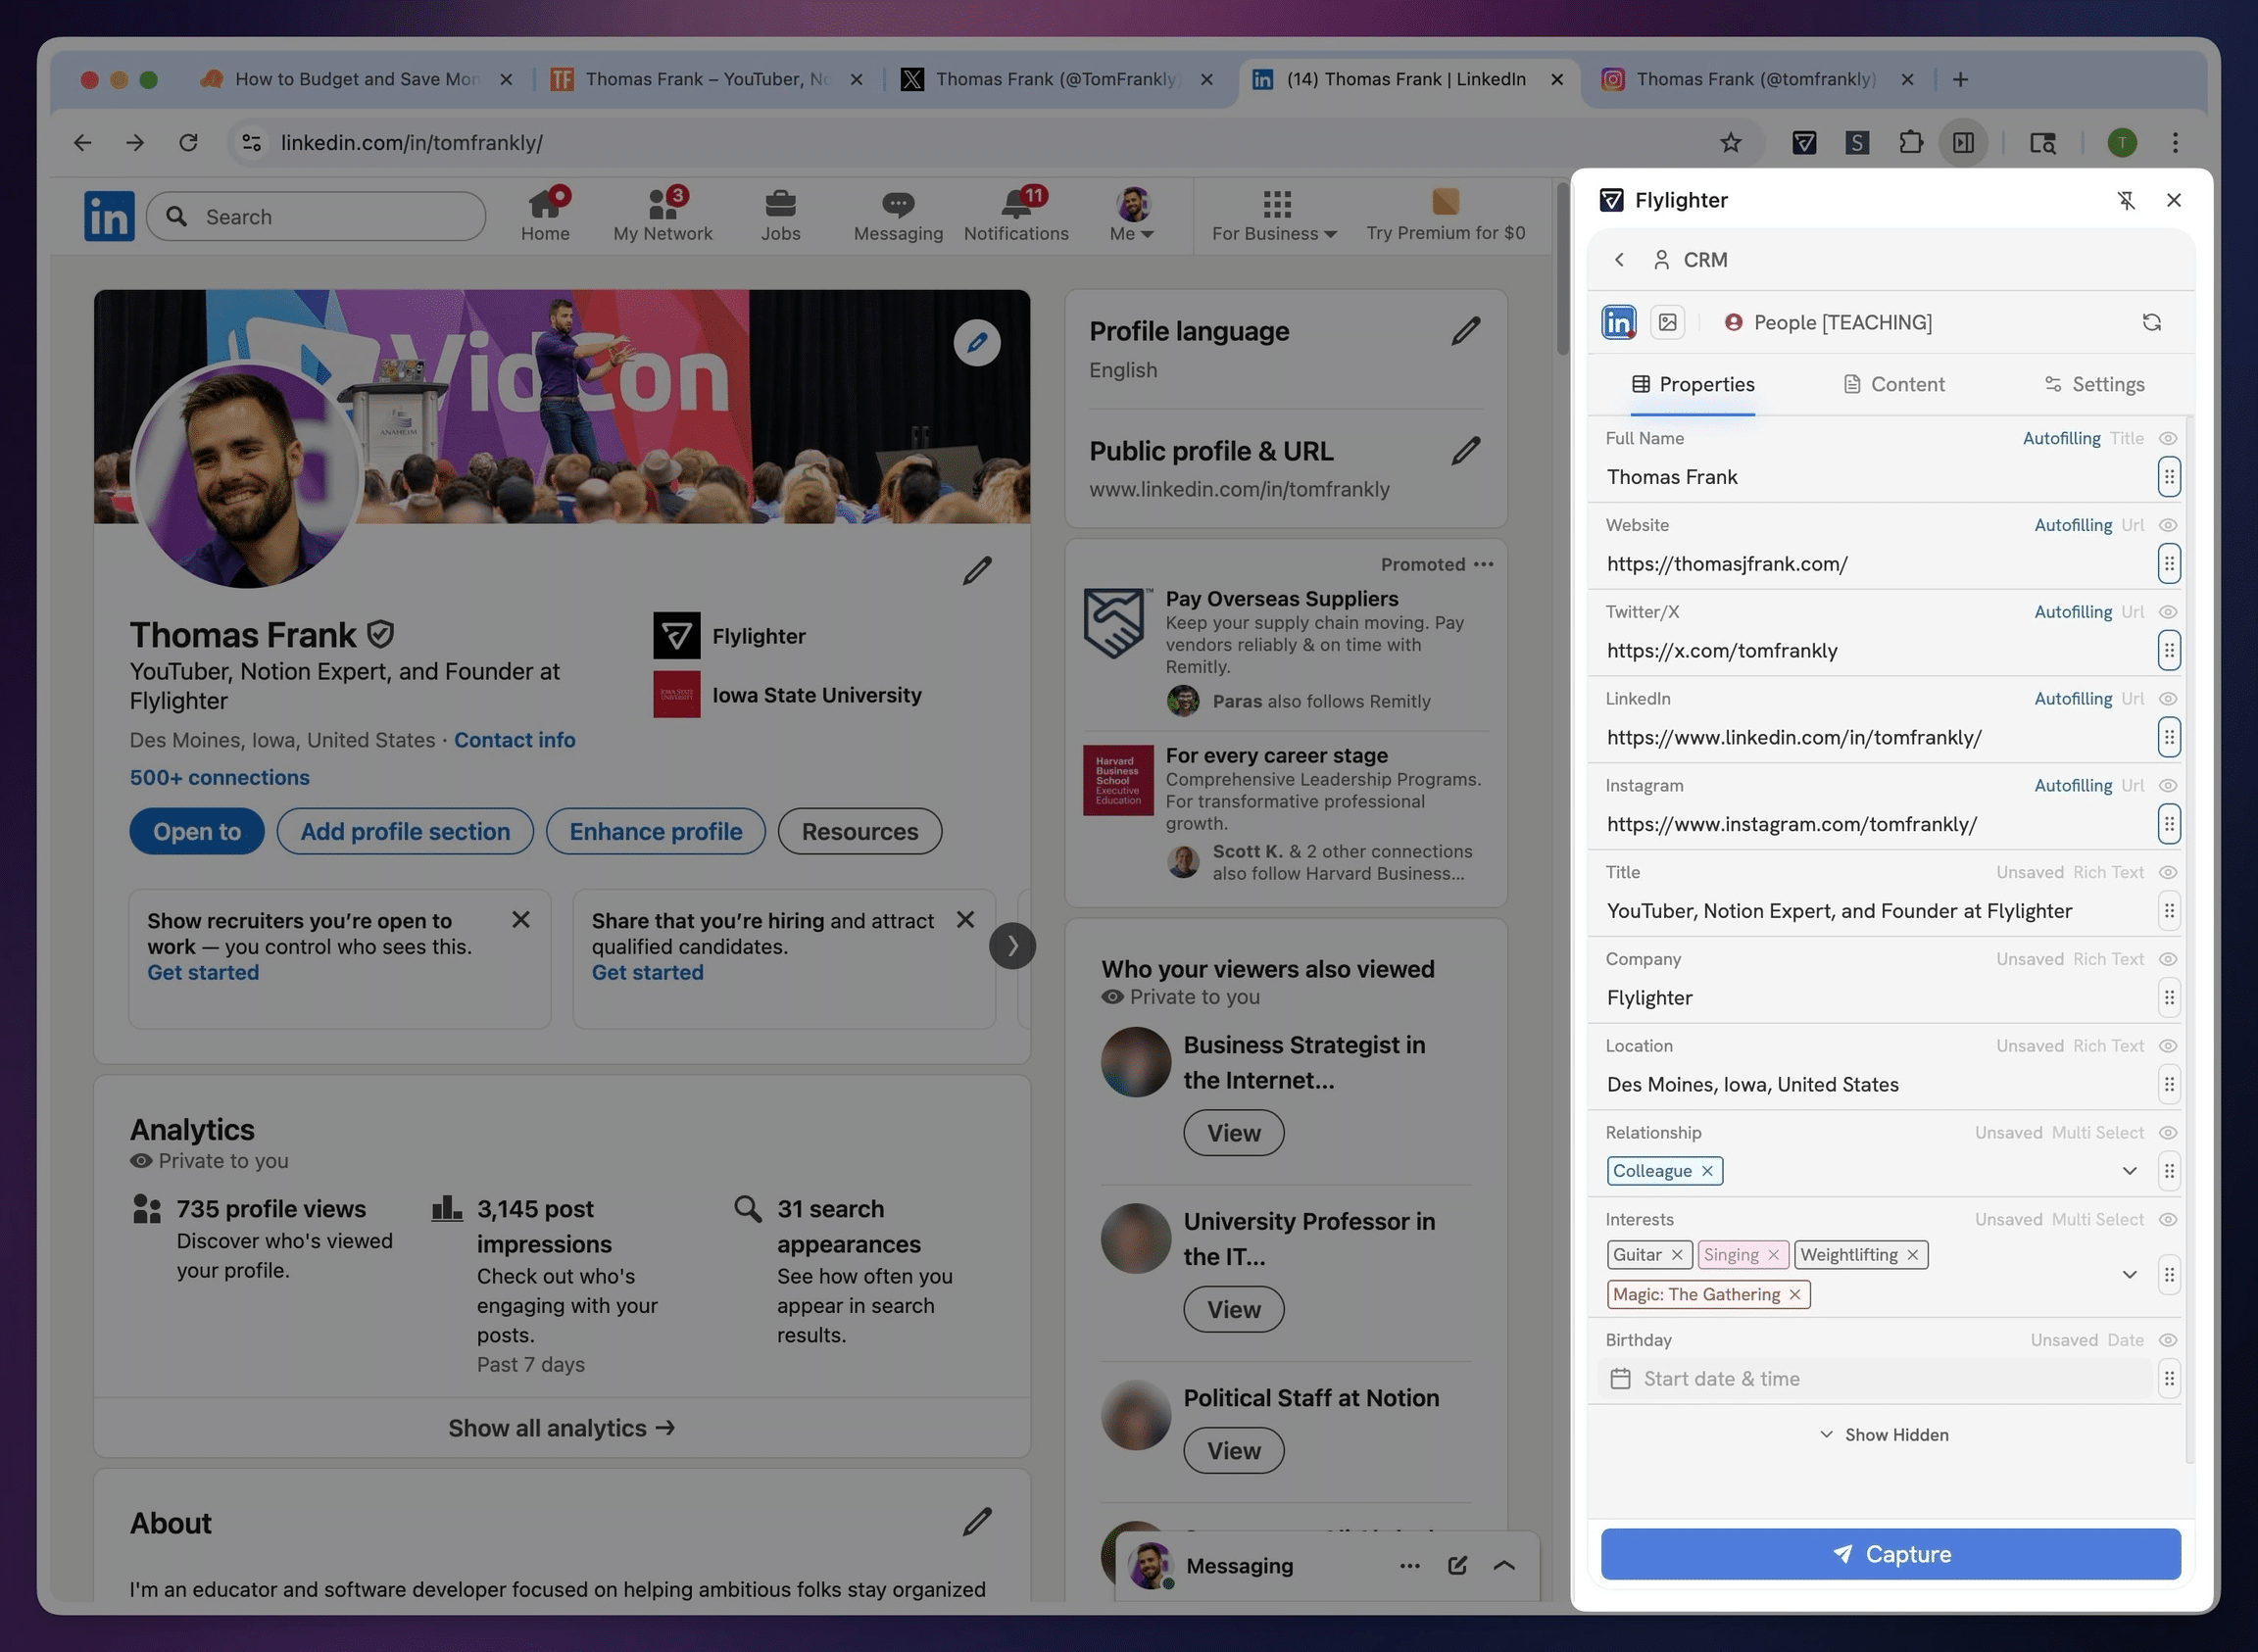Click the refresh icon beside People [TEACHING]

2151,322
